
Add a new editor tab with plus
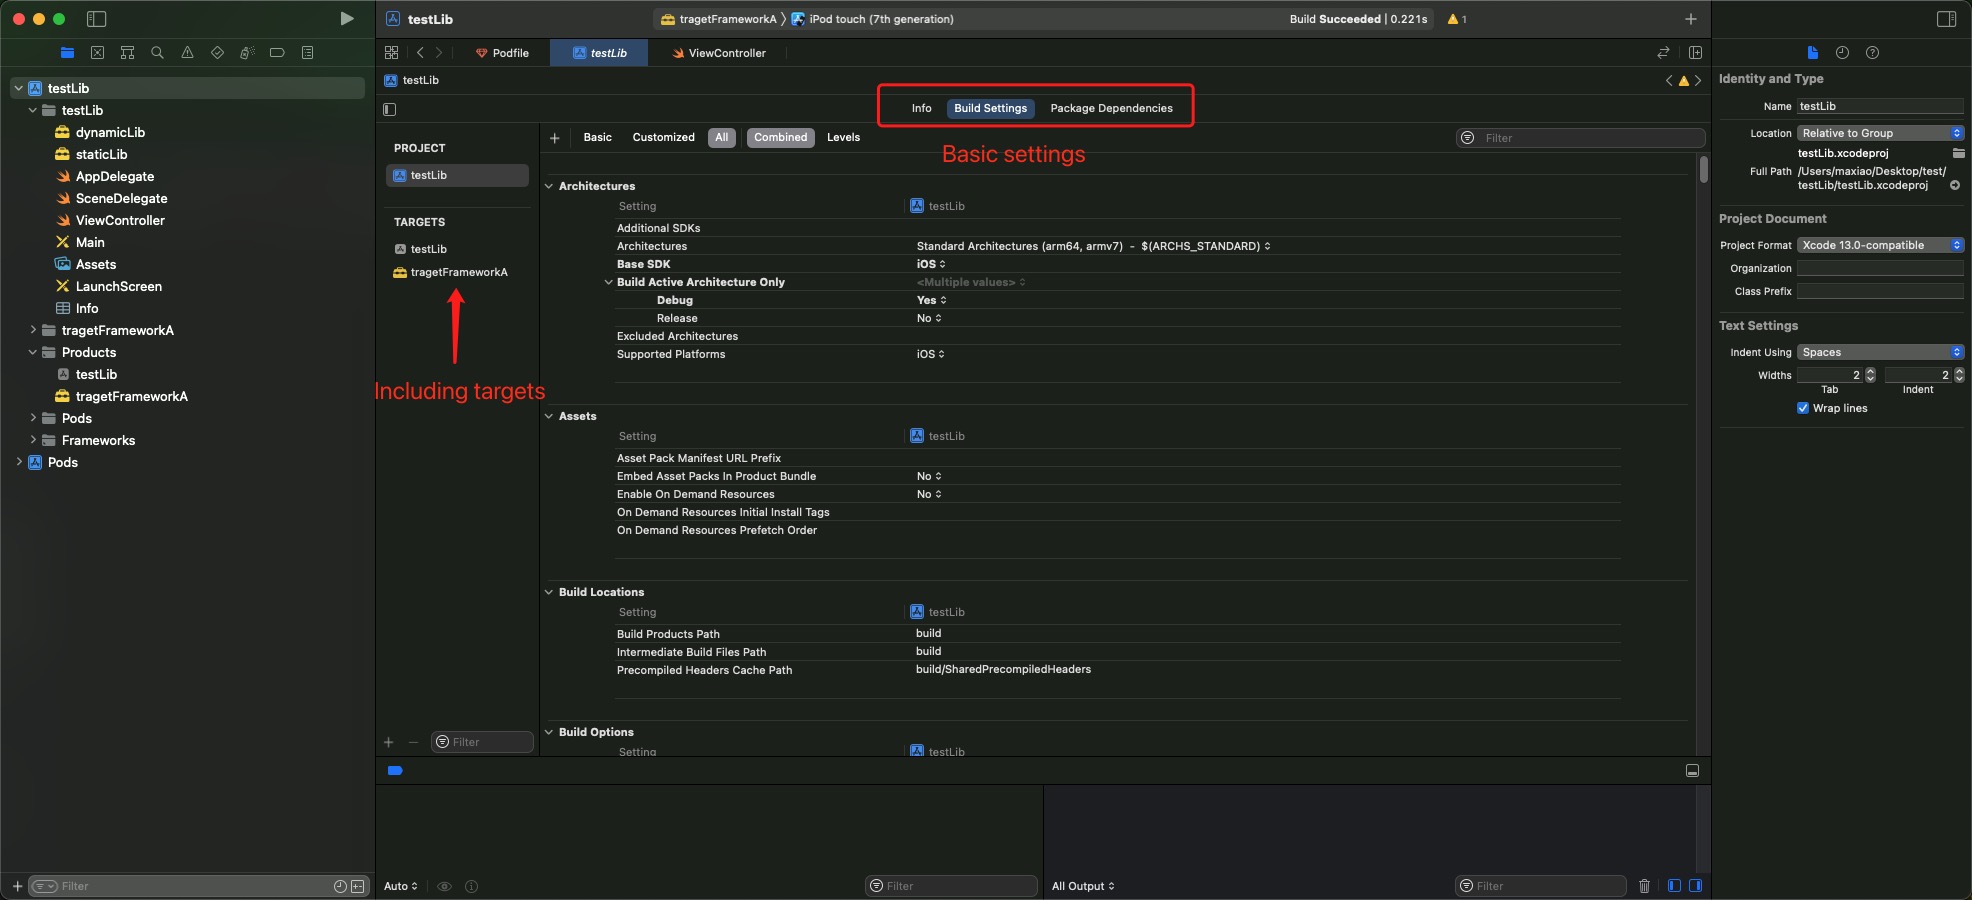[x=1690, y=19]
